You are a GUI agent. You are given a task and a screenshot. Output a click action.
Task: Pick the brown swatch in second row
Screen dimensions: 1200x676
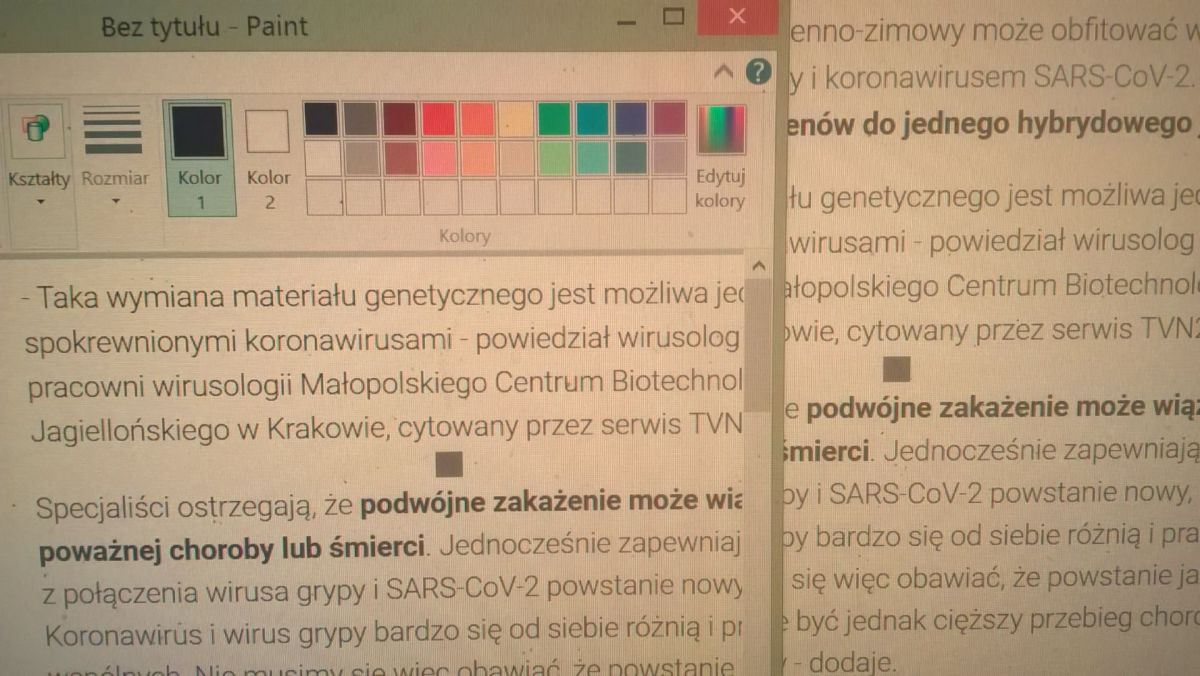tap(400, 158)
